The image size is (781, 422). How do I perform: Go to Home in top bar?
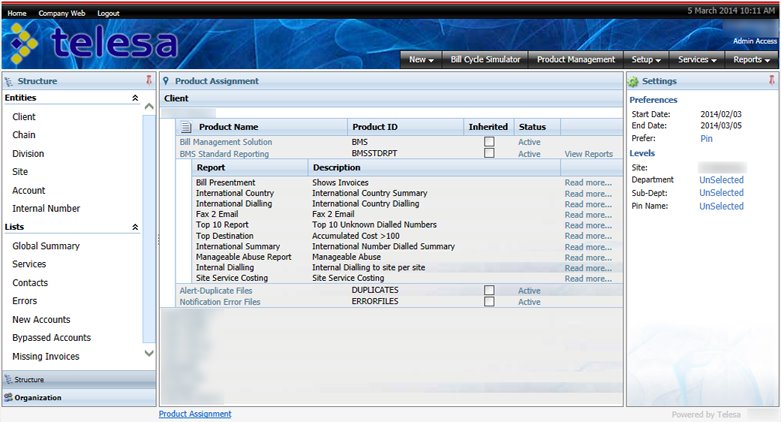[17, 13]
